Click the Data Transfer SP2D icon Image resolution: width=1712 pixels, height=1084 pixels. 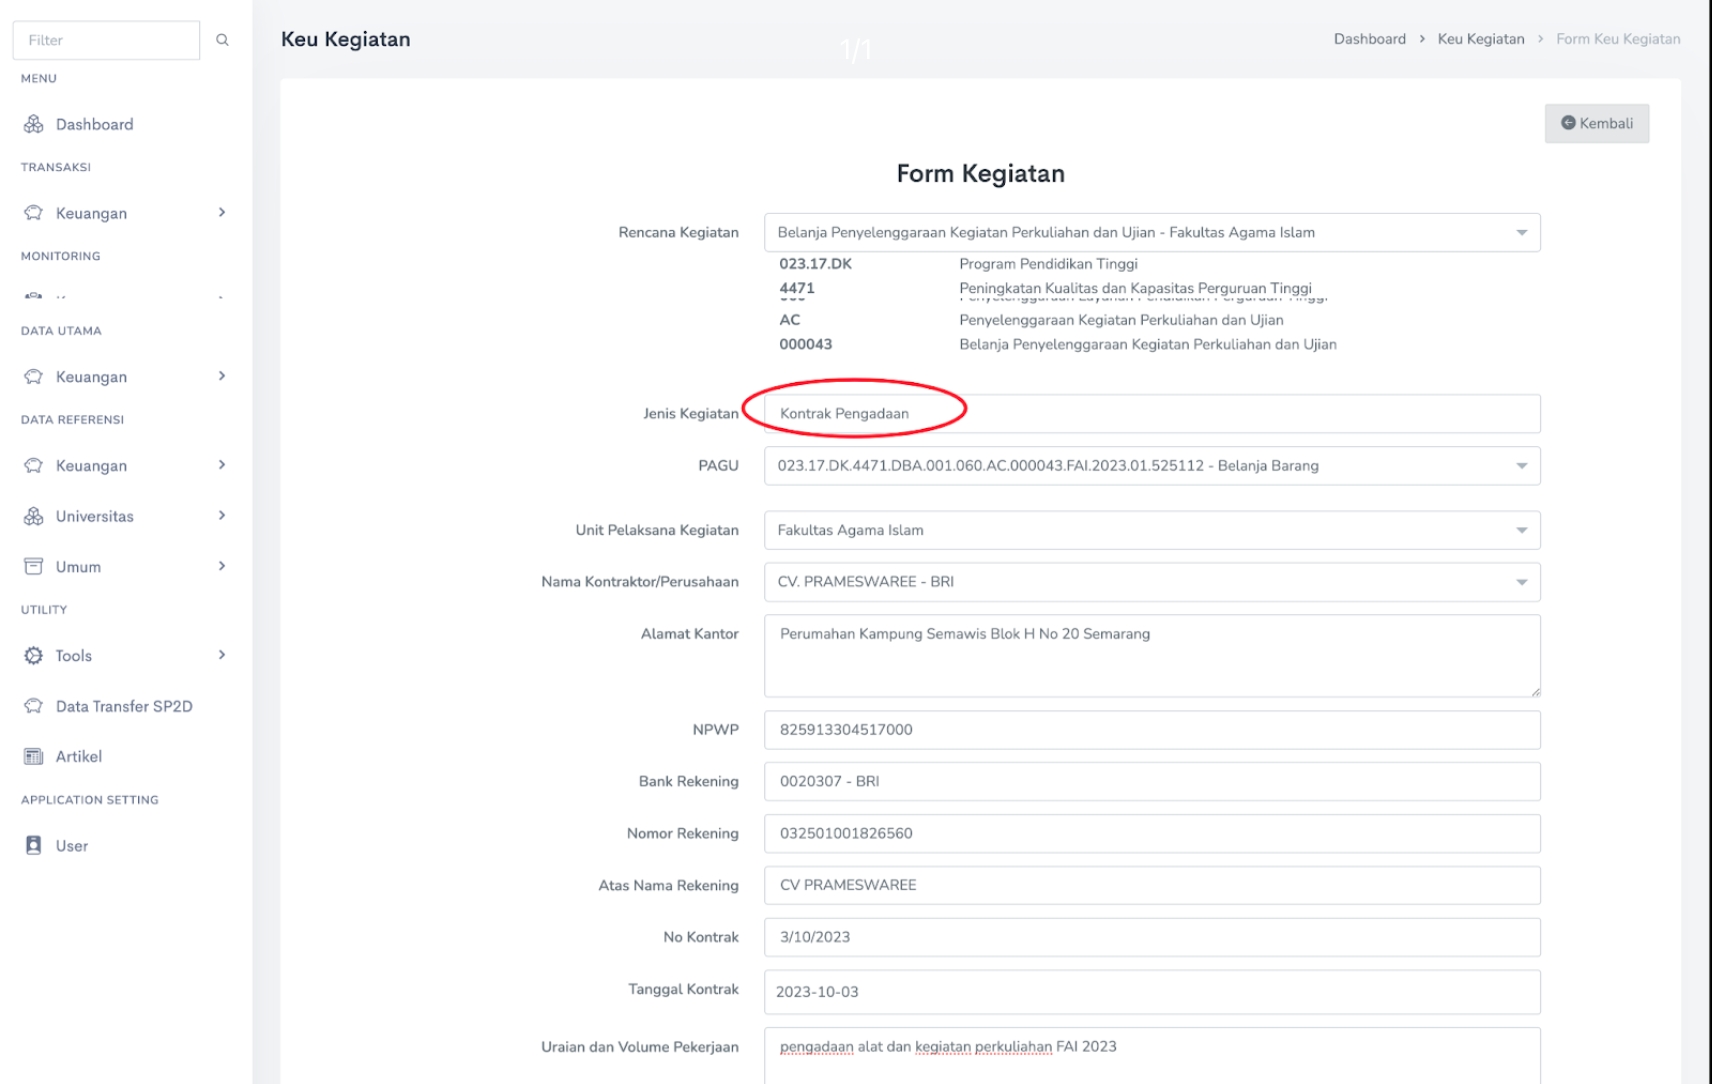pos(34,706)
